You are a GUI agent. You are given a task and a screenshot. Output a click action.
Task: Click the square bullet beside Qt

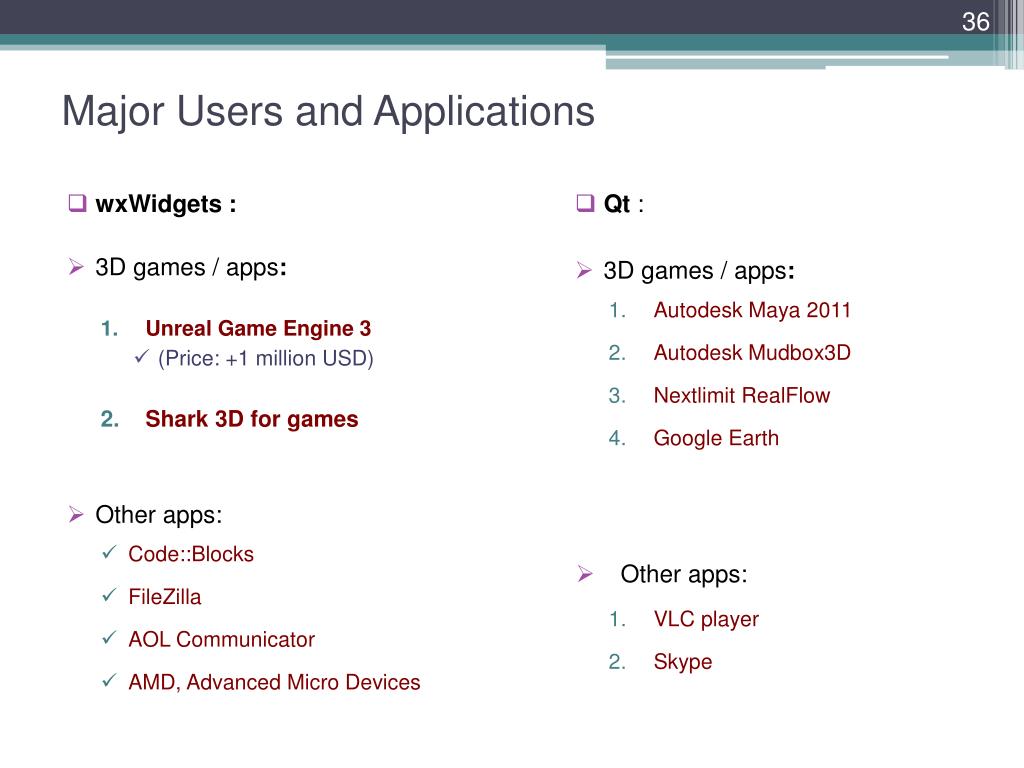tap(585, 203)
